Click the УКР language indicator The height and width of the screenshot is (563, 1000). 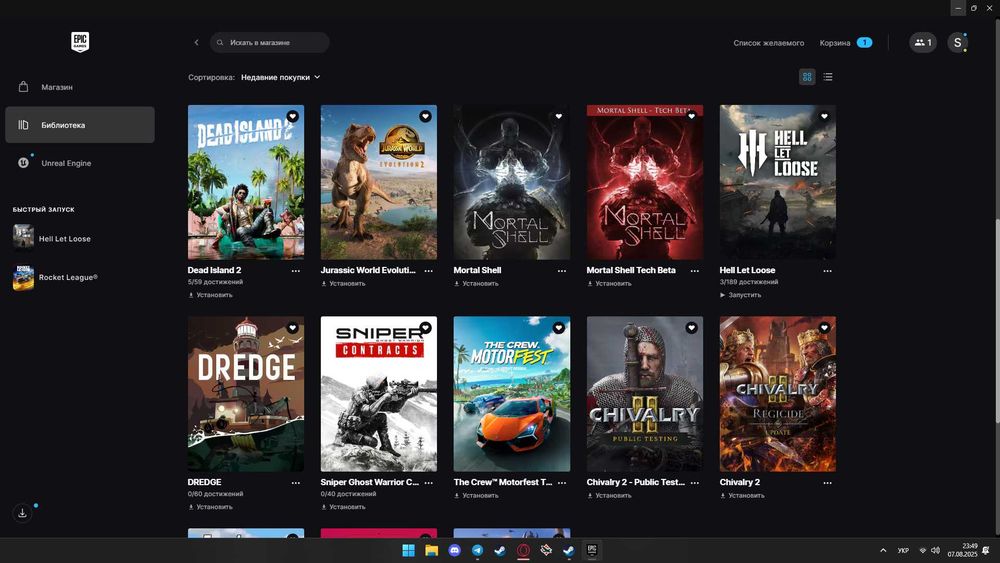point(903,550)
